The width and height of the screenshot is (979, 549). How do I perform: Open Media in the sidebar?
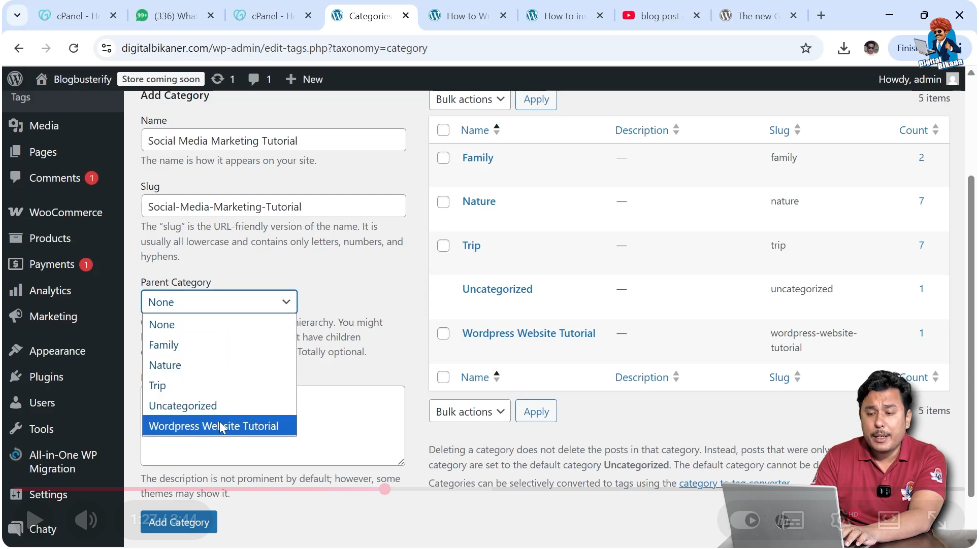(44, 126)
